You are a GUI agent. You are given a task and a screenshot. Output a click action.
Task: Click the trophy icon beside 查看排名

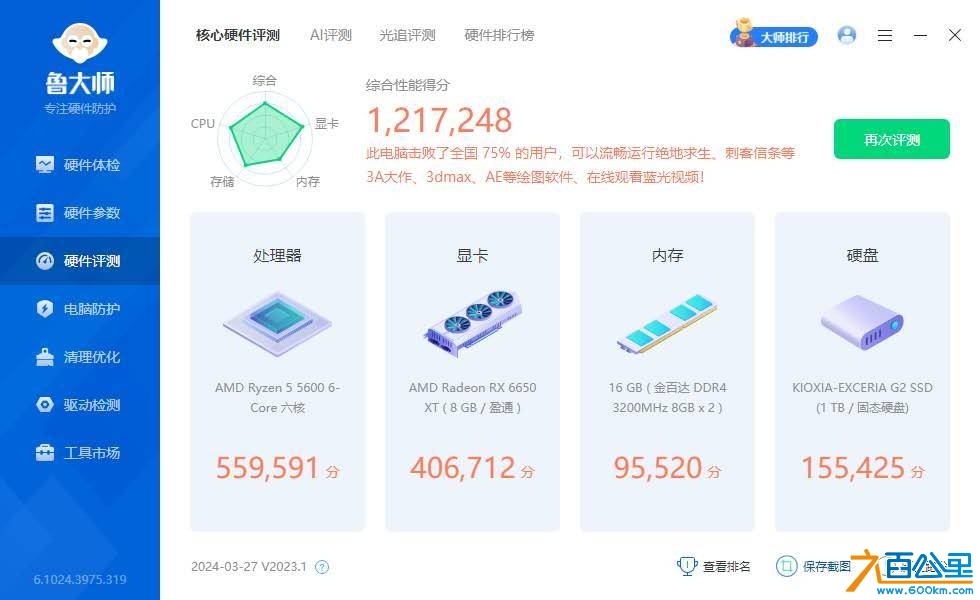[686, 566]
